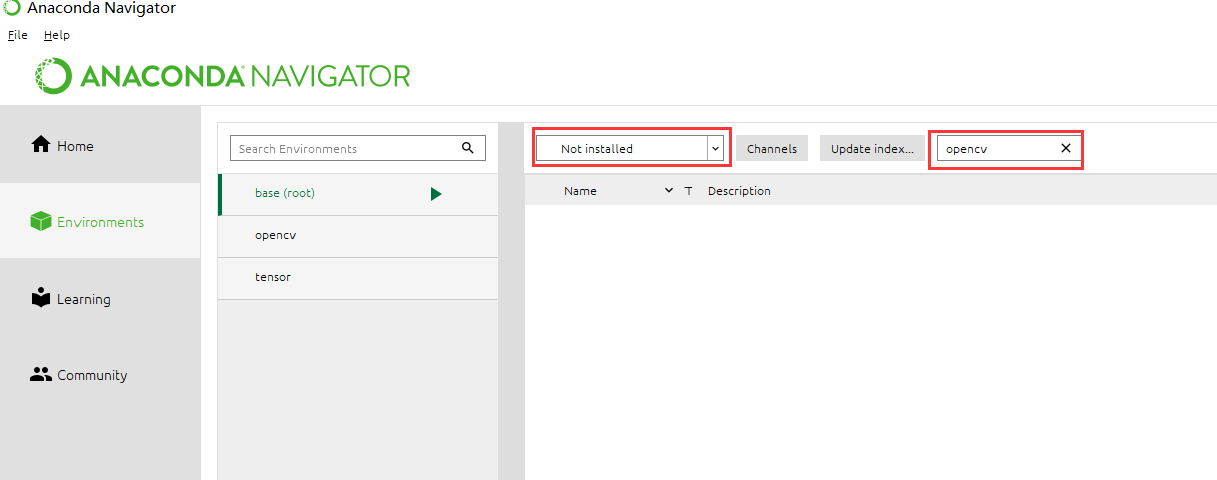Click the Anaconda Navigator logo in the header

pyautogui.click(x=223, y=76)
